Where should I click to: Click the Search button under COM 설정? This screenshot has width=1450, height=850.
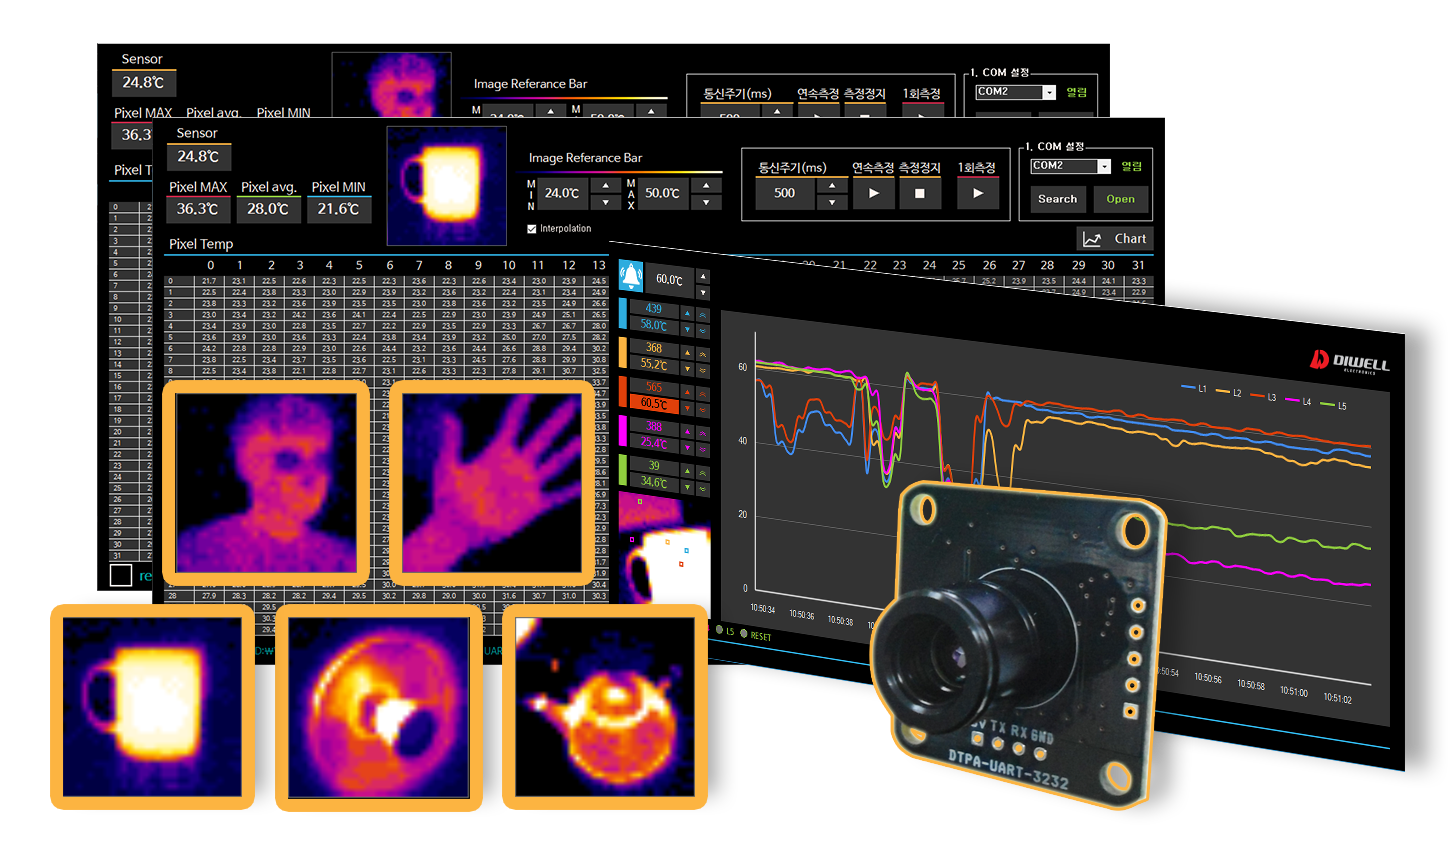[x=1057, y=199]
